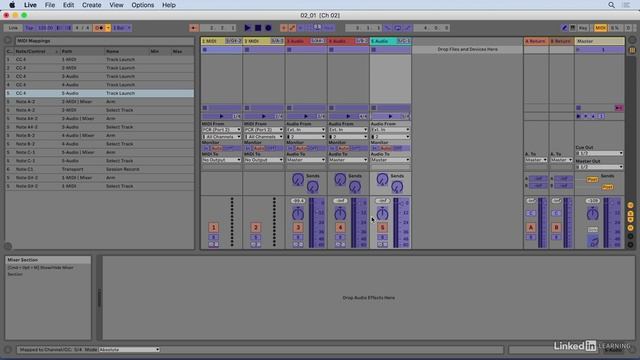Toggle computer MIDI keyboard icon
This screenshot has height=360, width=640.
(x=573, y=28)
